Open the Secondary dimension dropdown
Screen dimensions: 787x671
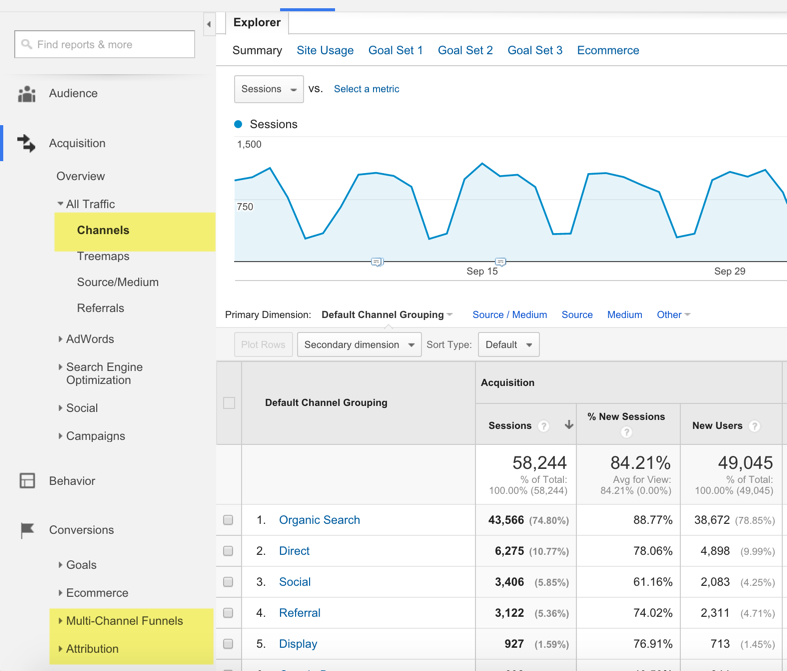(x=358, y=345)
